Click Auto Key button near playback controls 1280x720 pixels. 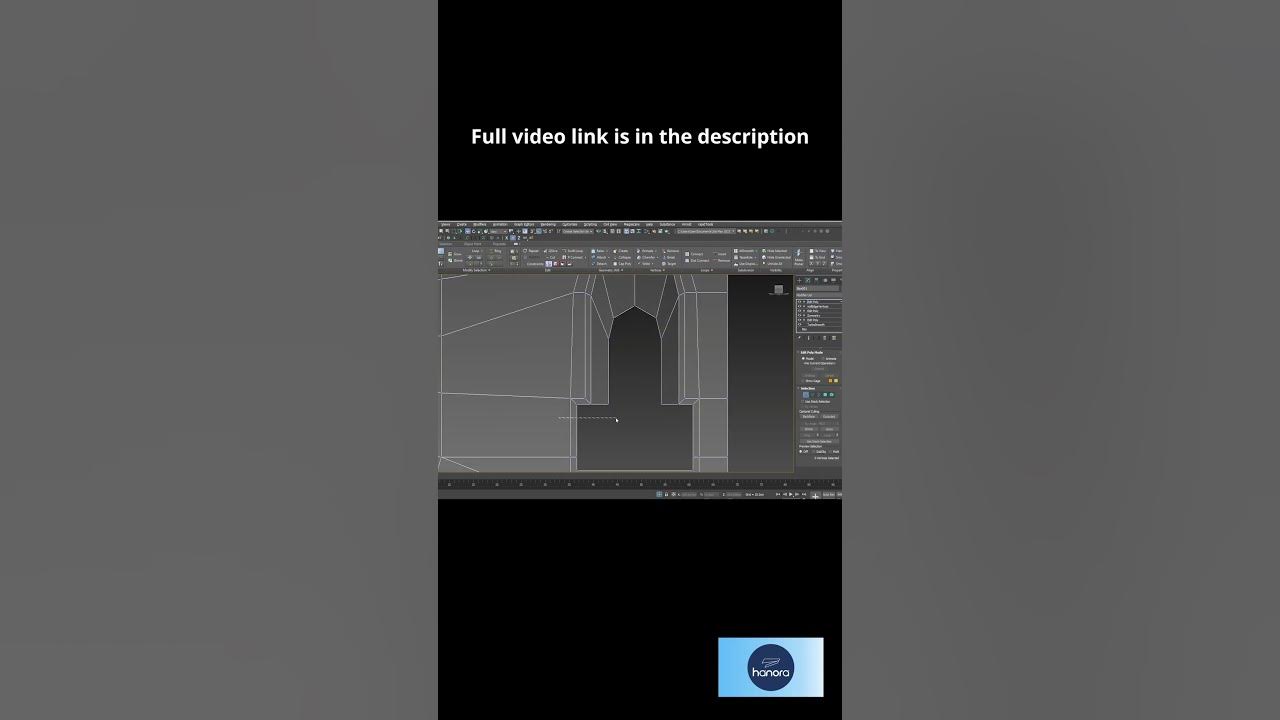829,494
